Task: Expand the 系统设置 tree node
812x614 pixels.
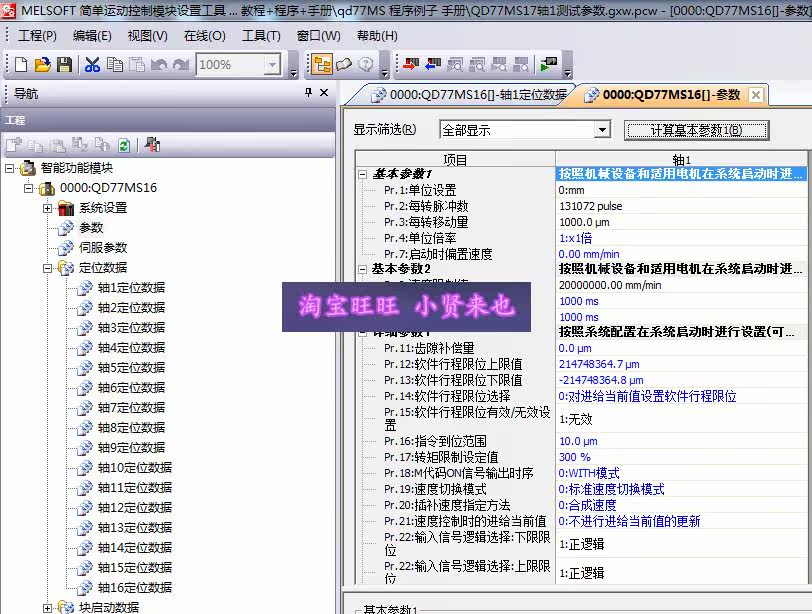Action: pos(48,208)
